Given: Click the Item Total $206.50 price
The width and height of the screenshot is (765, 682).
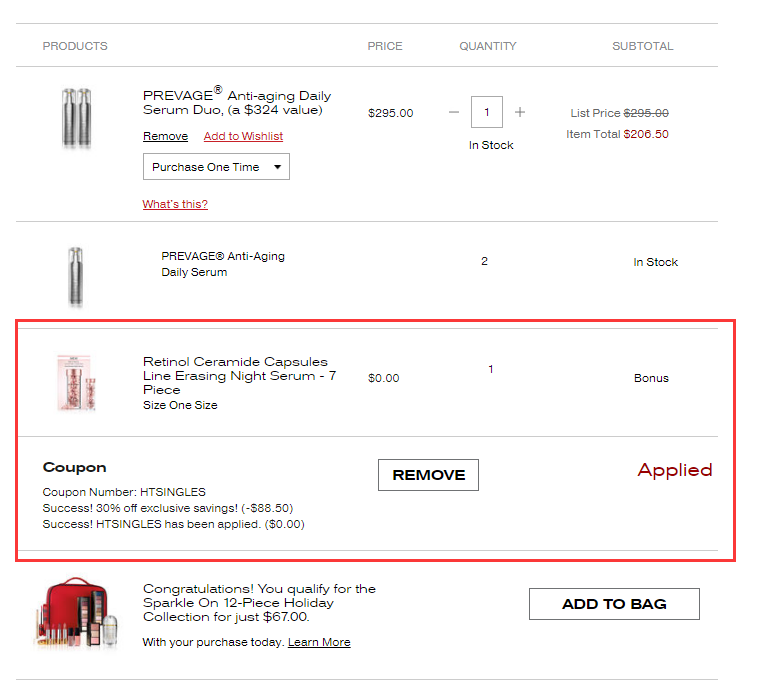Looking at the screenshot, I should click(617, 134).
